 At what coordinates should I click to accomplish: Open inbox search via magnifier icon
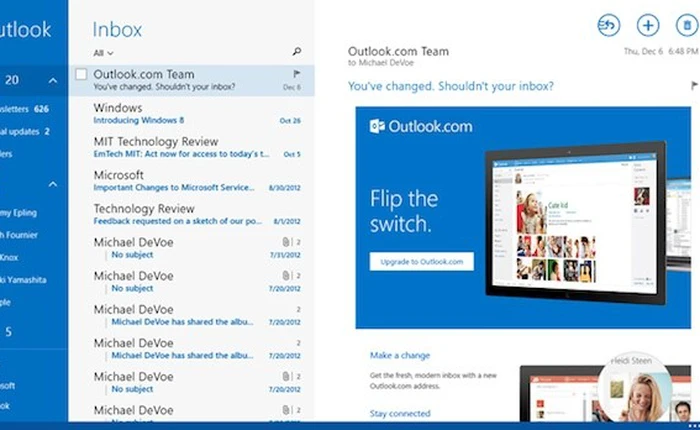[x=296, y=52]
